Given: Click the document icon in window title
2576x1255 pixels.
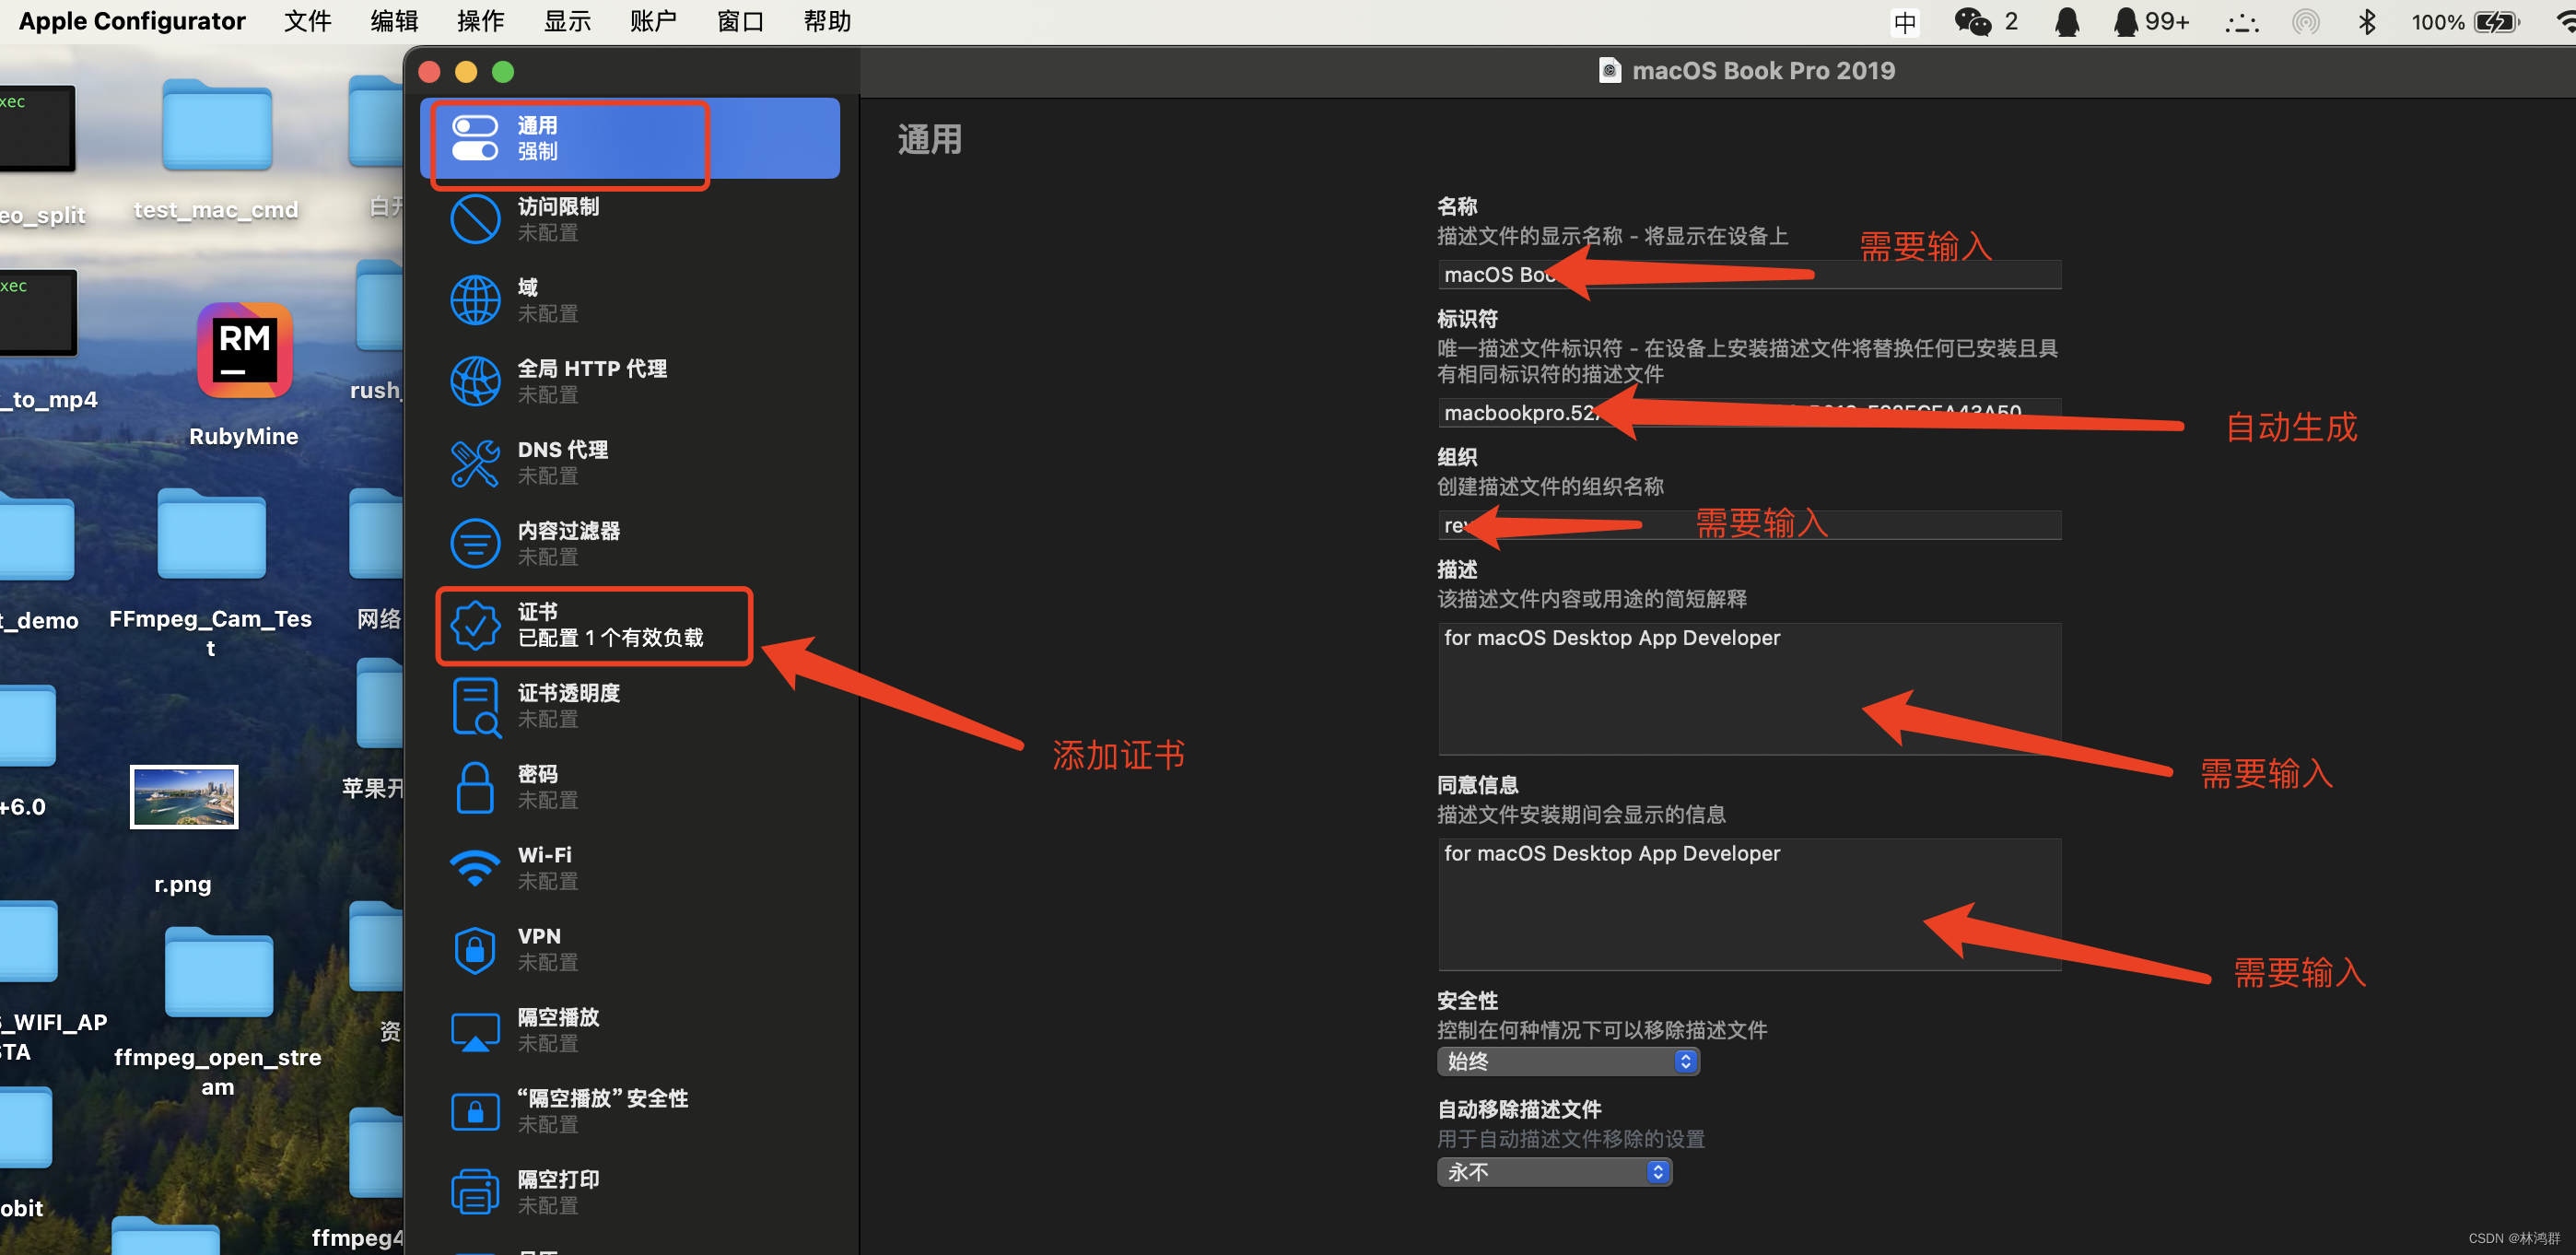Looking at the screenshot, I should (1609, 70).
